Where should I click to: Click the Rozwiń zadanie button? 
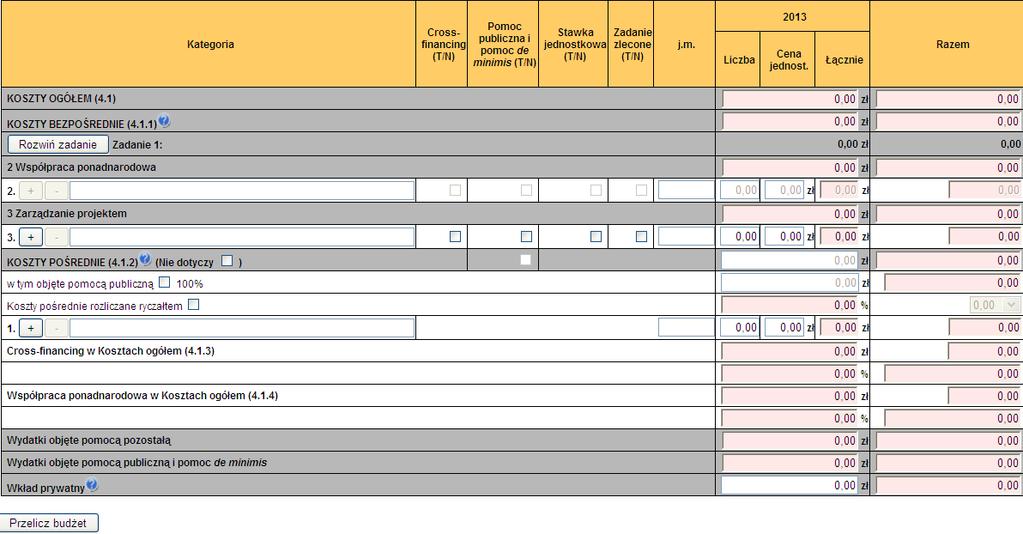57,144
